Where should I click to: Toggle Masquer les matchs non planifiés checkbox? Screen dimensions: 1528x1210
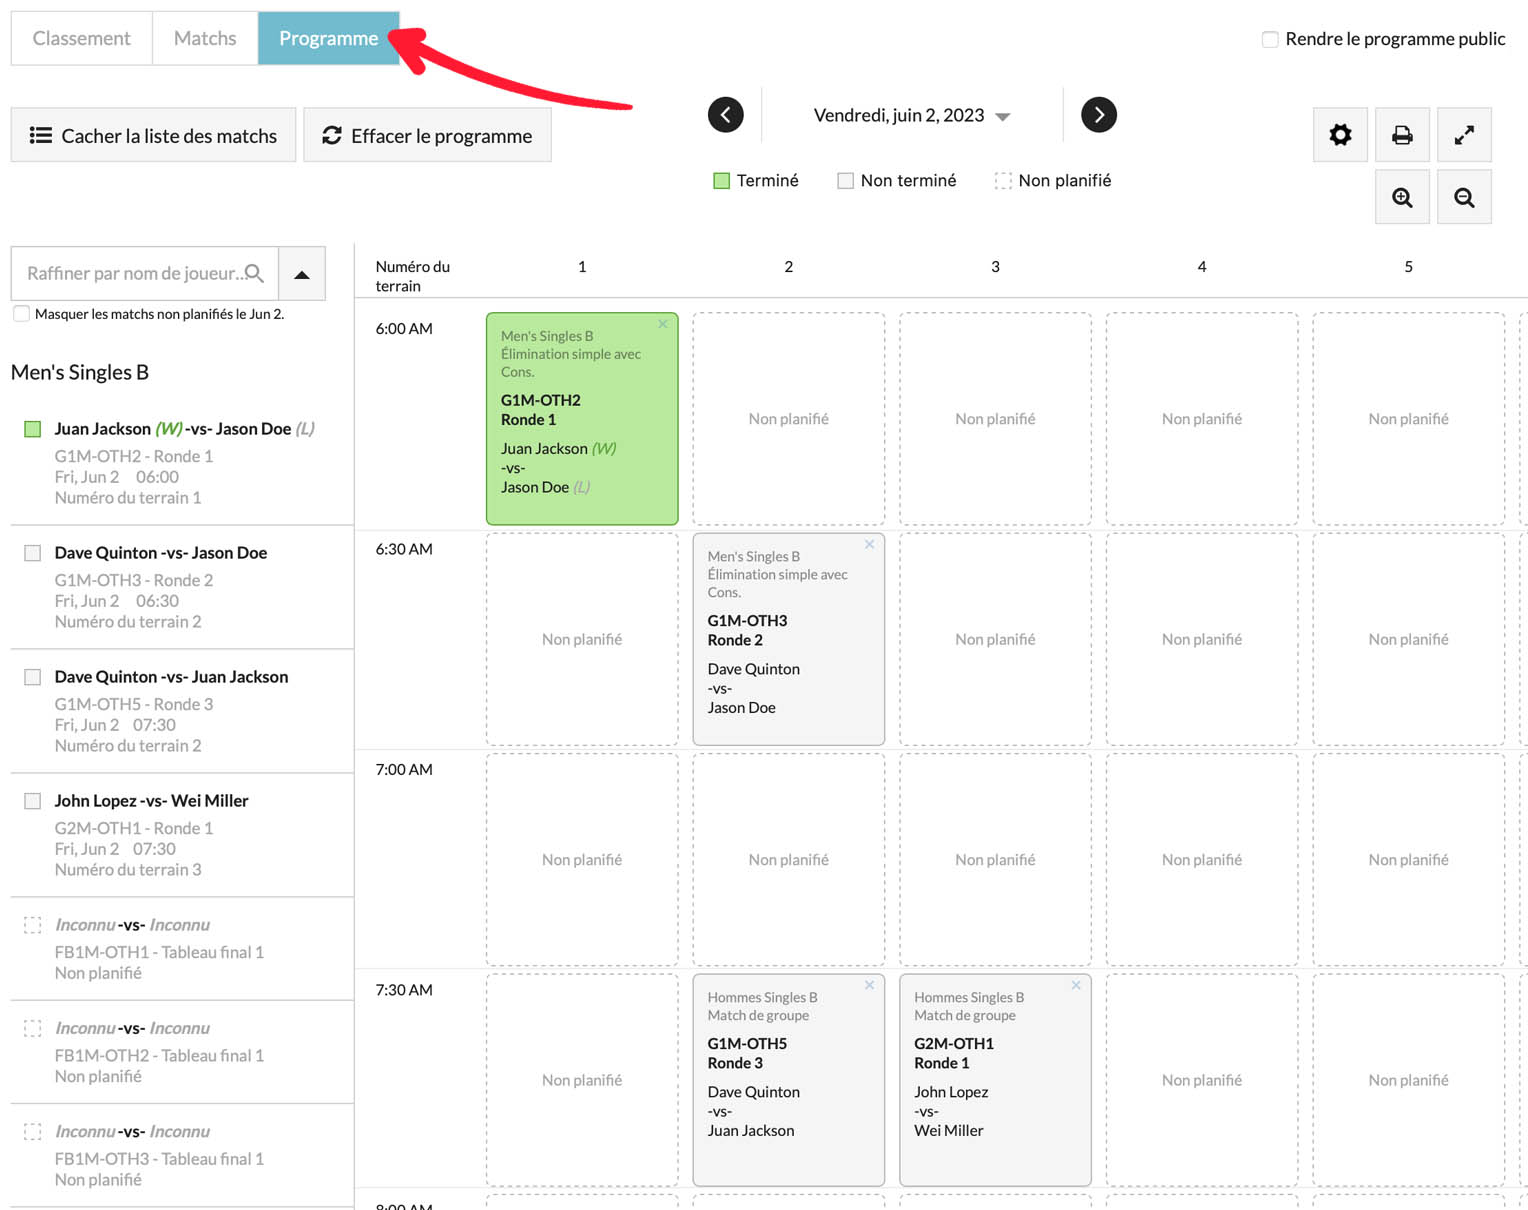click(22, 314)
